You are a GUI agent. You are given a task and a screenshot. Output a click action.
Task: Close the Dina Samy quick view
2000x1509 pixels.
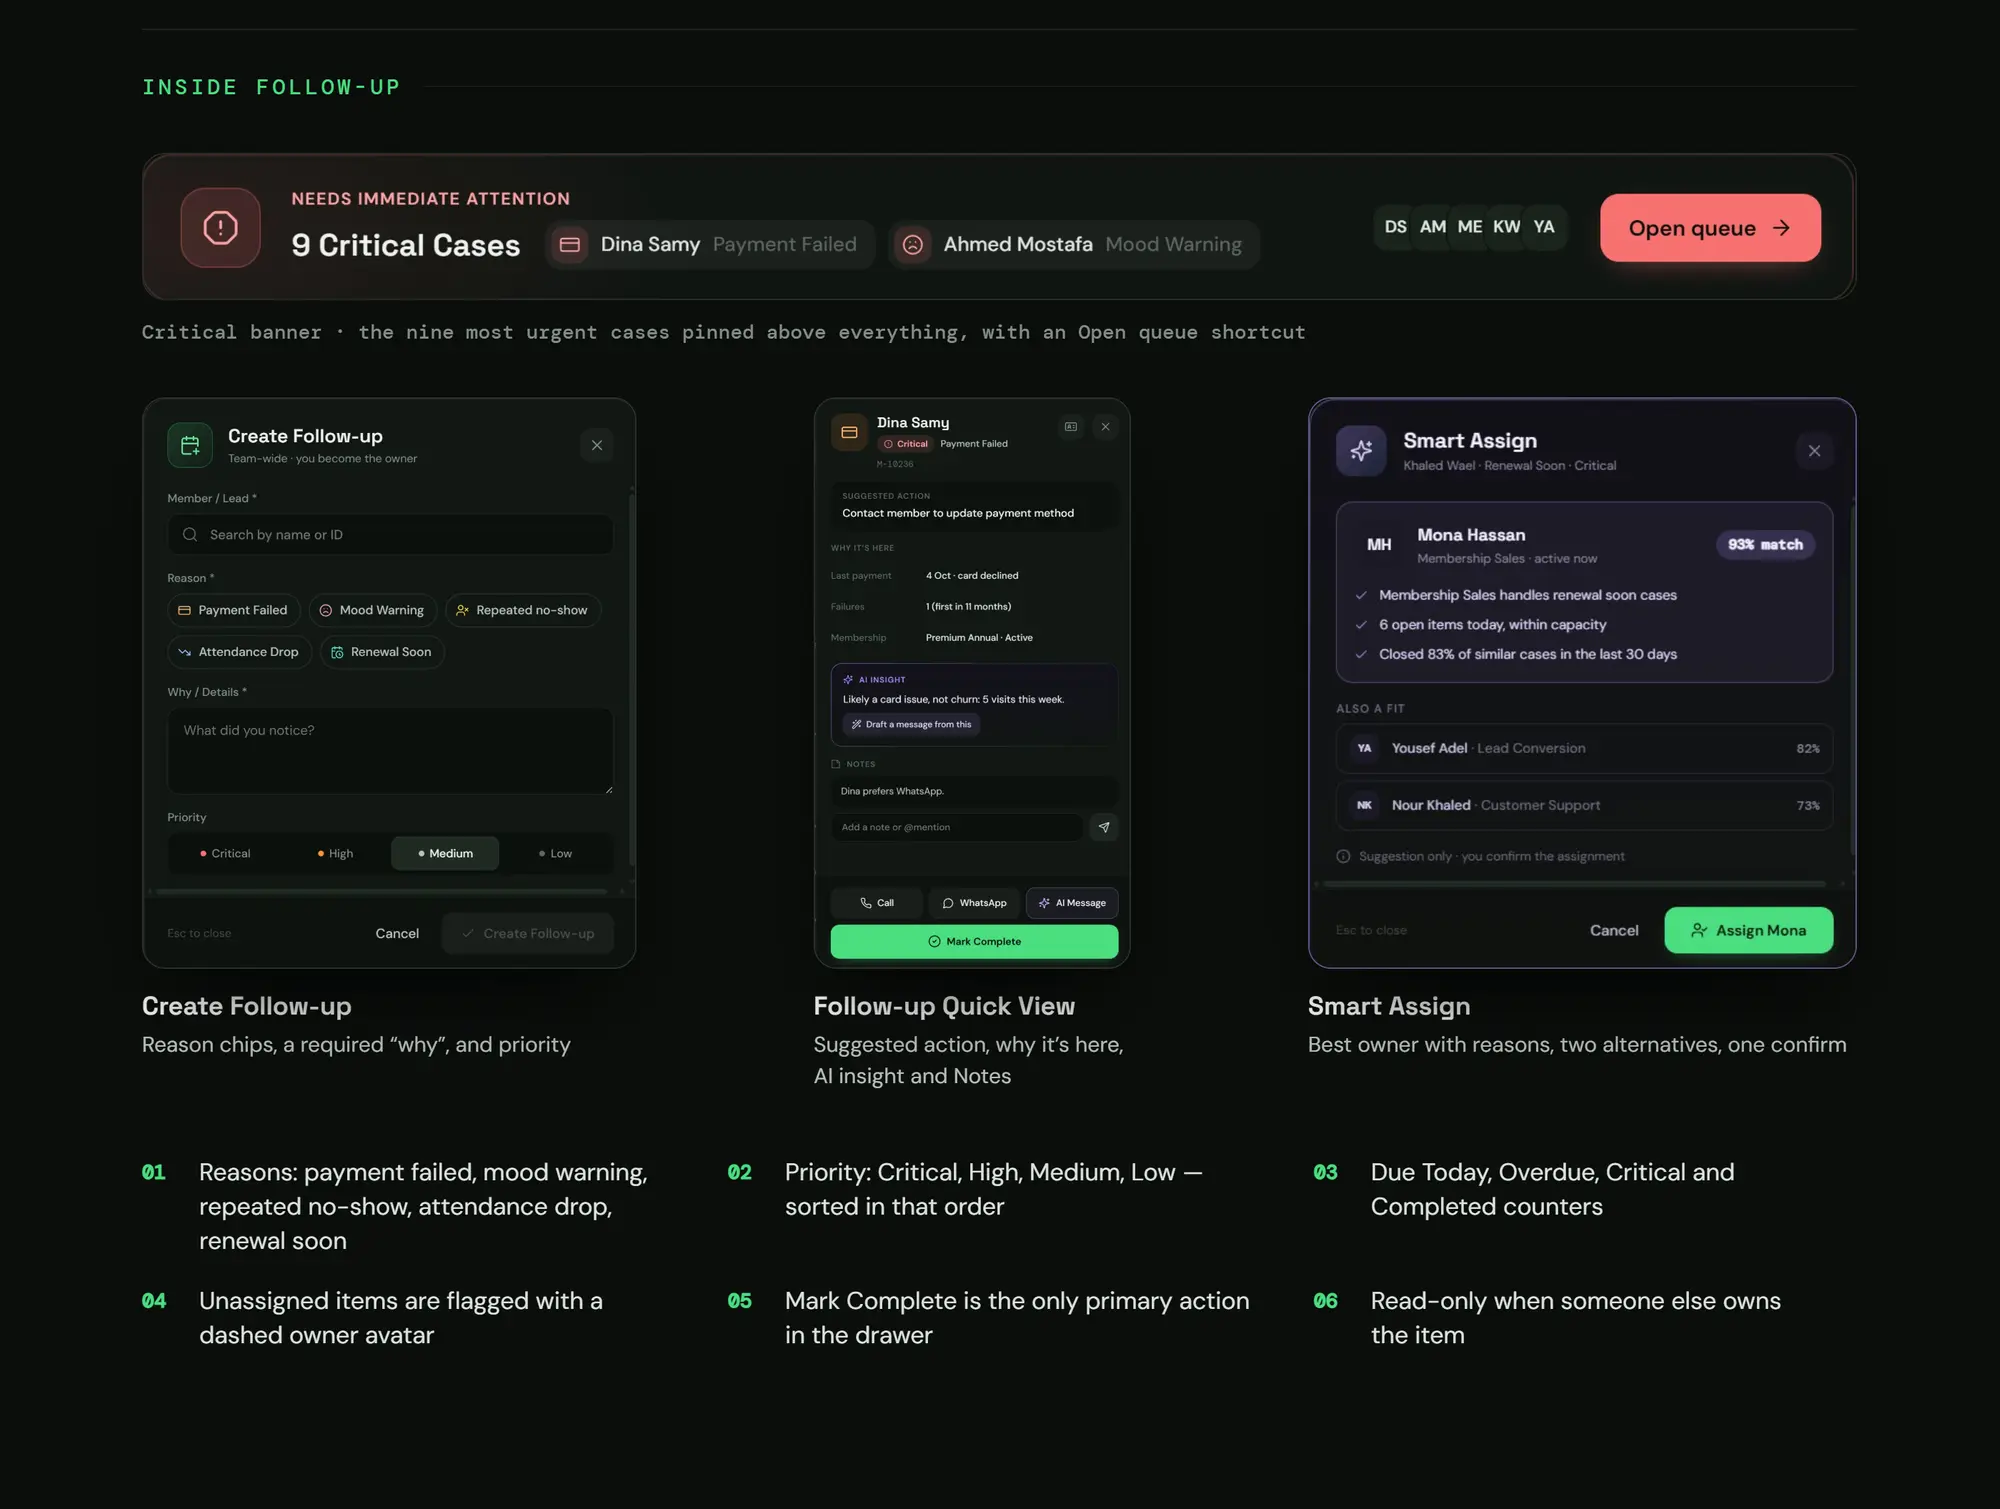1105,427
